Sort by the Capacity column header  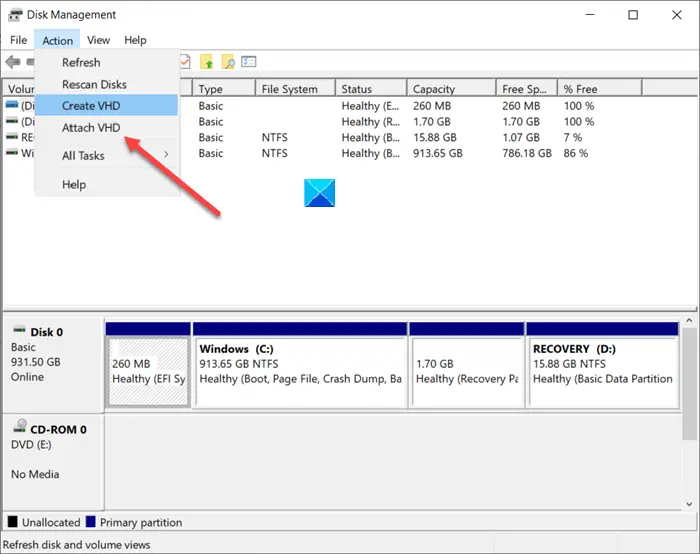click(451, 89)
